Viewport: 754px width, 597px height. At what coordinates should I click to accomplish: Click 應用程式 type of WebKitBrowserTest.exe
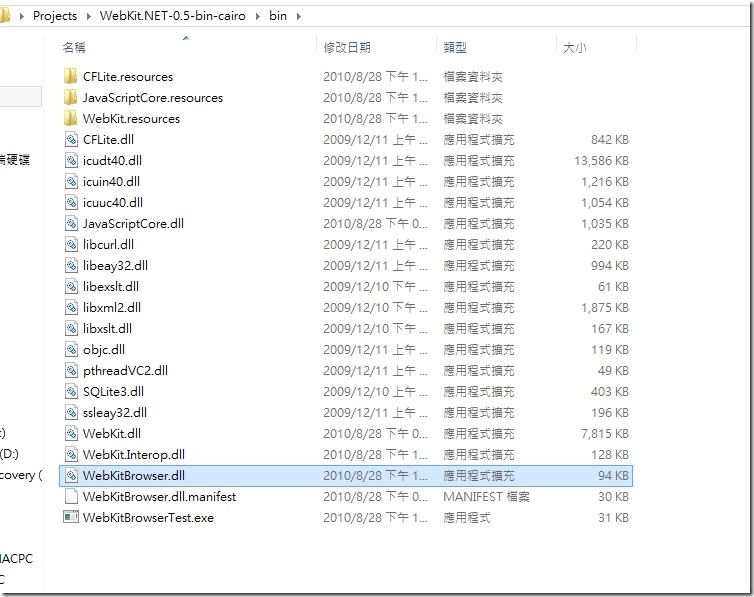[x=467, y=517]
